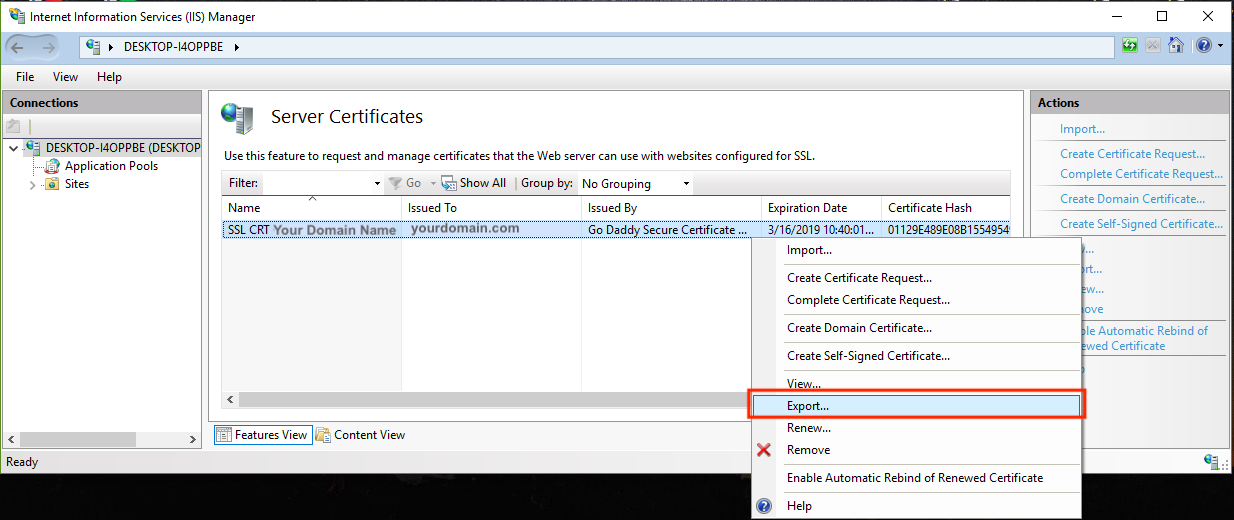Collapse the DESKTOP-I4OPPBE server node
Viewport: 1234px width, 520px height.
pyautogui.click(x=12, y=148)
